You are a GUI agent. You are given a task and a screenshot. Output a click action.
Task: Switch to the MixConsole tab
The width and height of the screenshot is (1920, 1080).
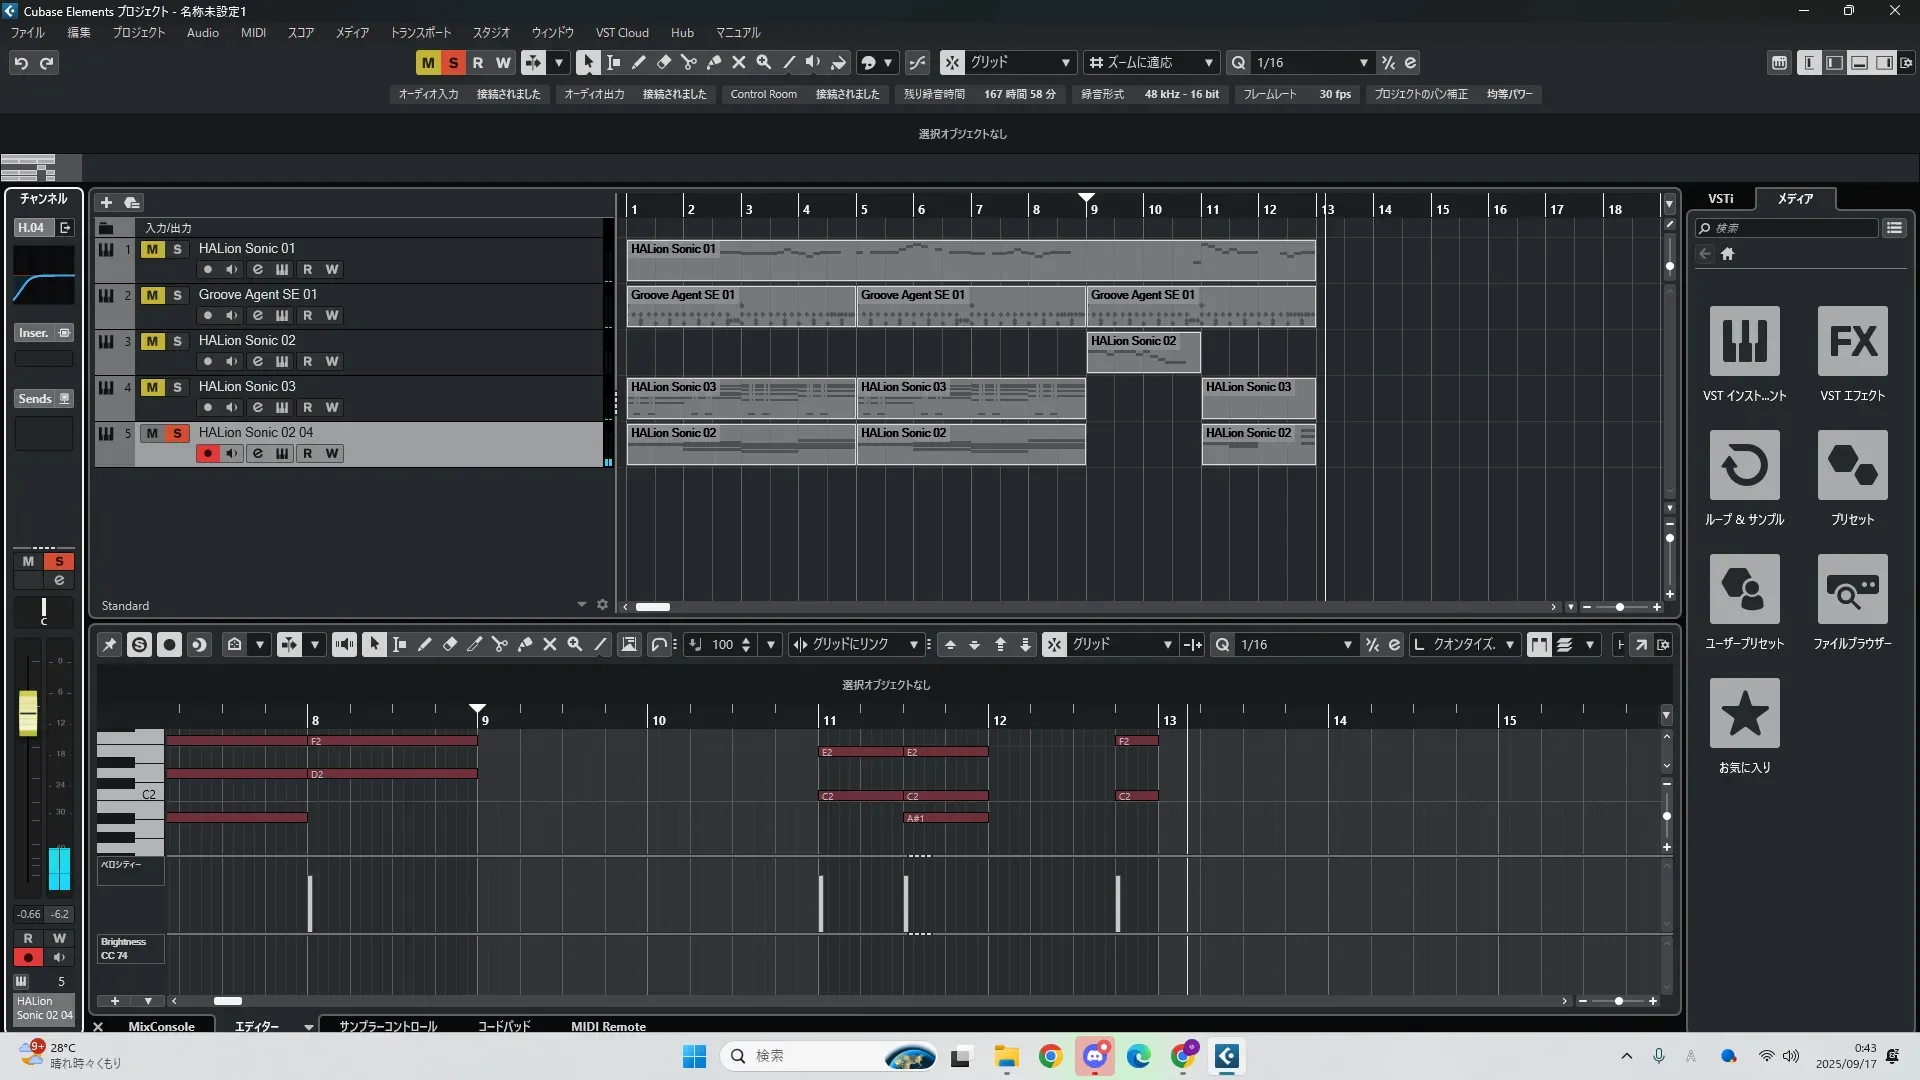tap(161, 1026)
